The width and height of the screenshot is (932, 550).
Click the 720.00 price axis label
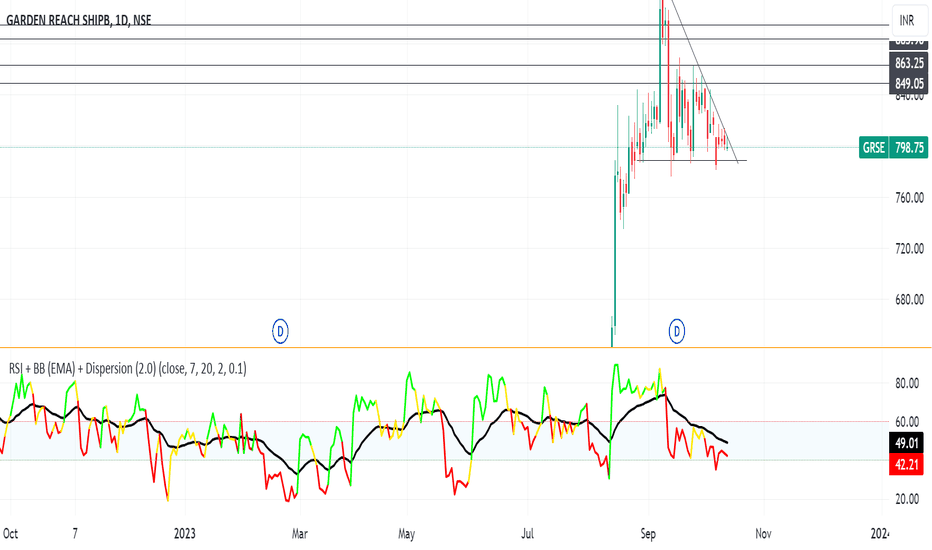point(909,249)
